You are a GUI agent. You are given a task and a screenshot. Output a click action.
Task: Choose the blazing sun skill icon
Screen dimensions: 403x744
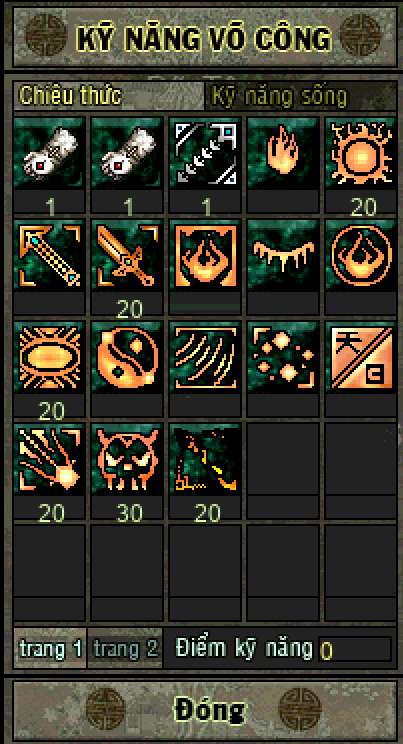361,153
